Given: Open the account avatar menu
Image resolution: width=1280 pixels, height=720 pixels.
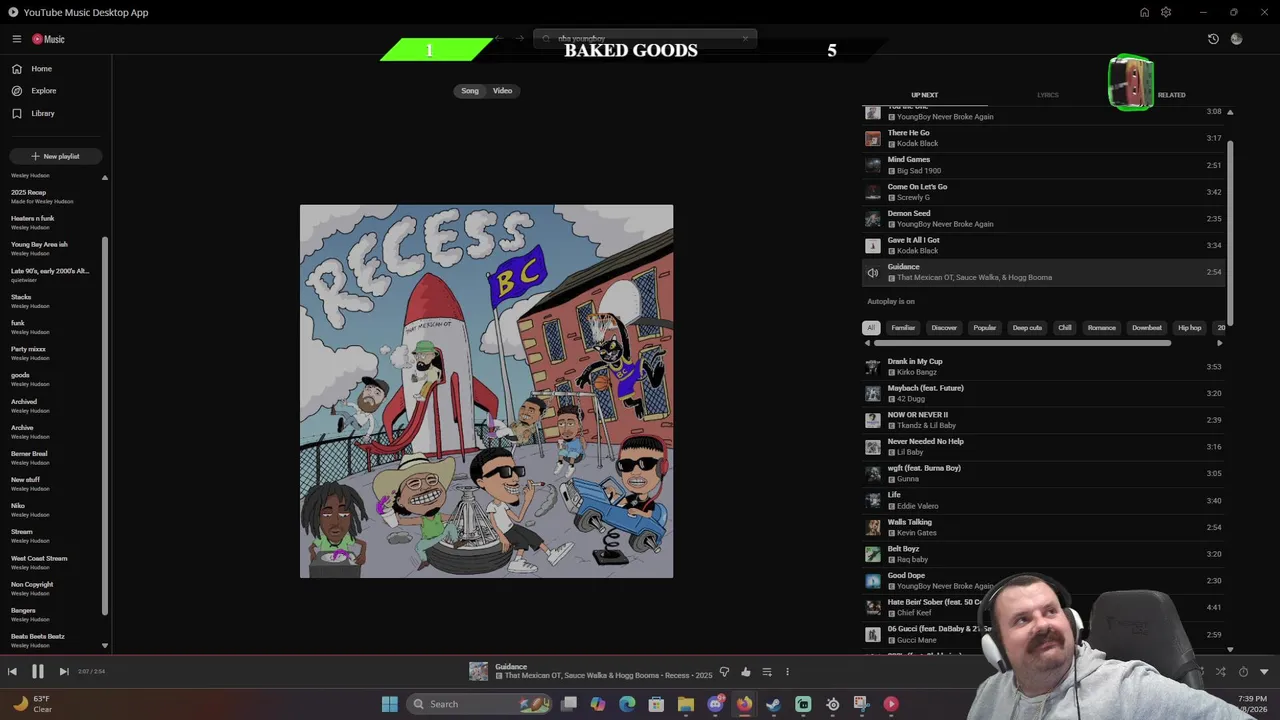Looking at the screenshot, I should (1237, 39).
